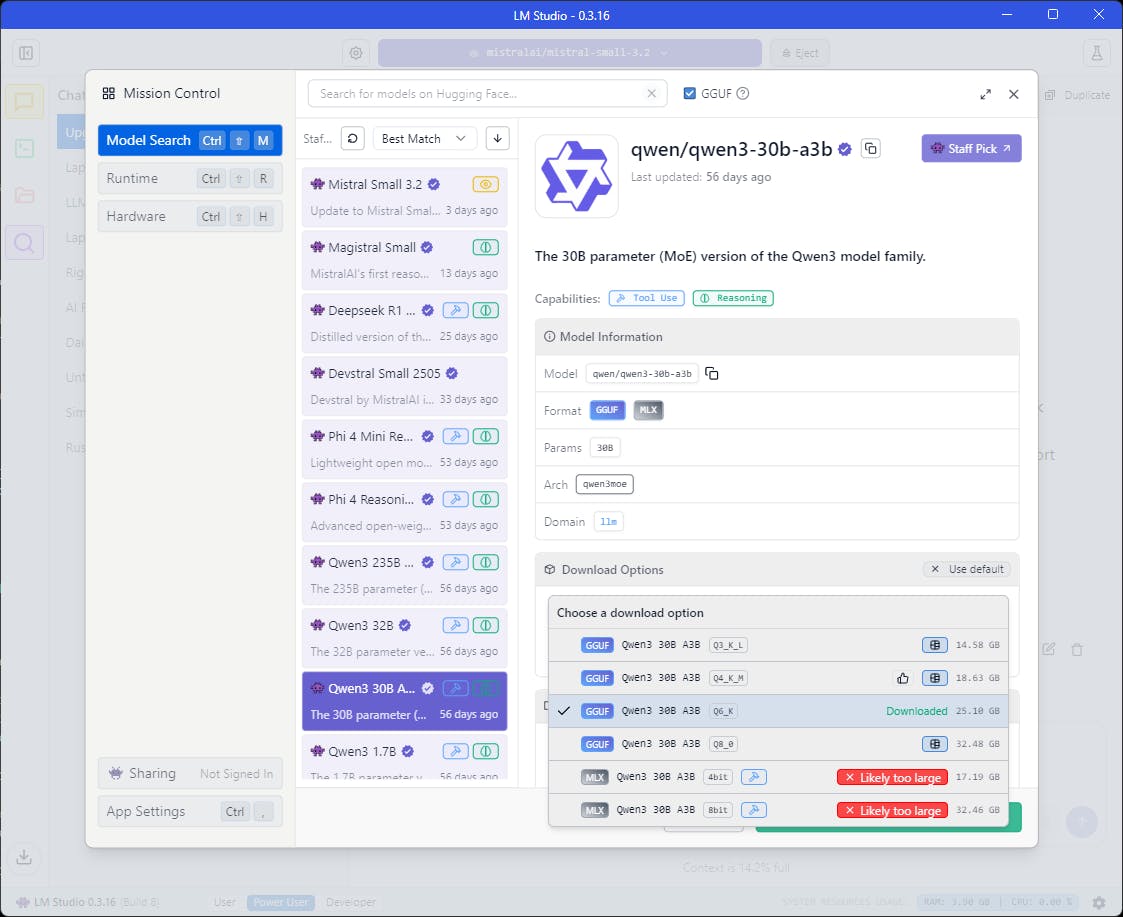1123x917 pixels.
Task: Click the sidebar collapse icon top left
Action: pyautogui.click(x=26, y=53)
